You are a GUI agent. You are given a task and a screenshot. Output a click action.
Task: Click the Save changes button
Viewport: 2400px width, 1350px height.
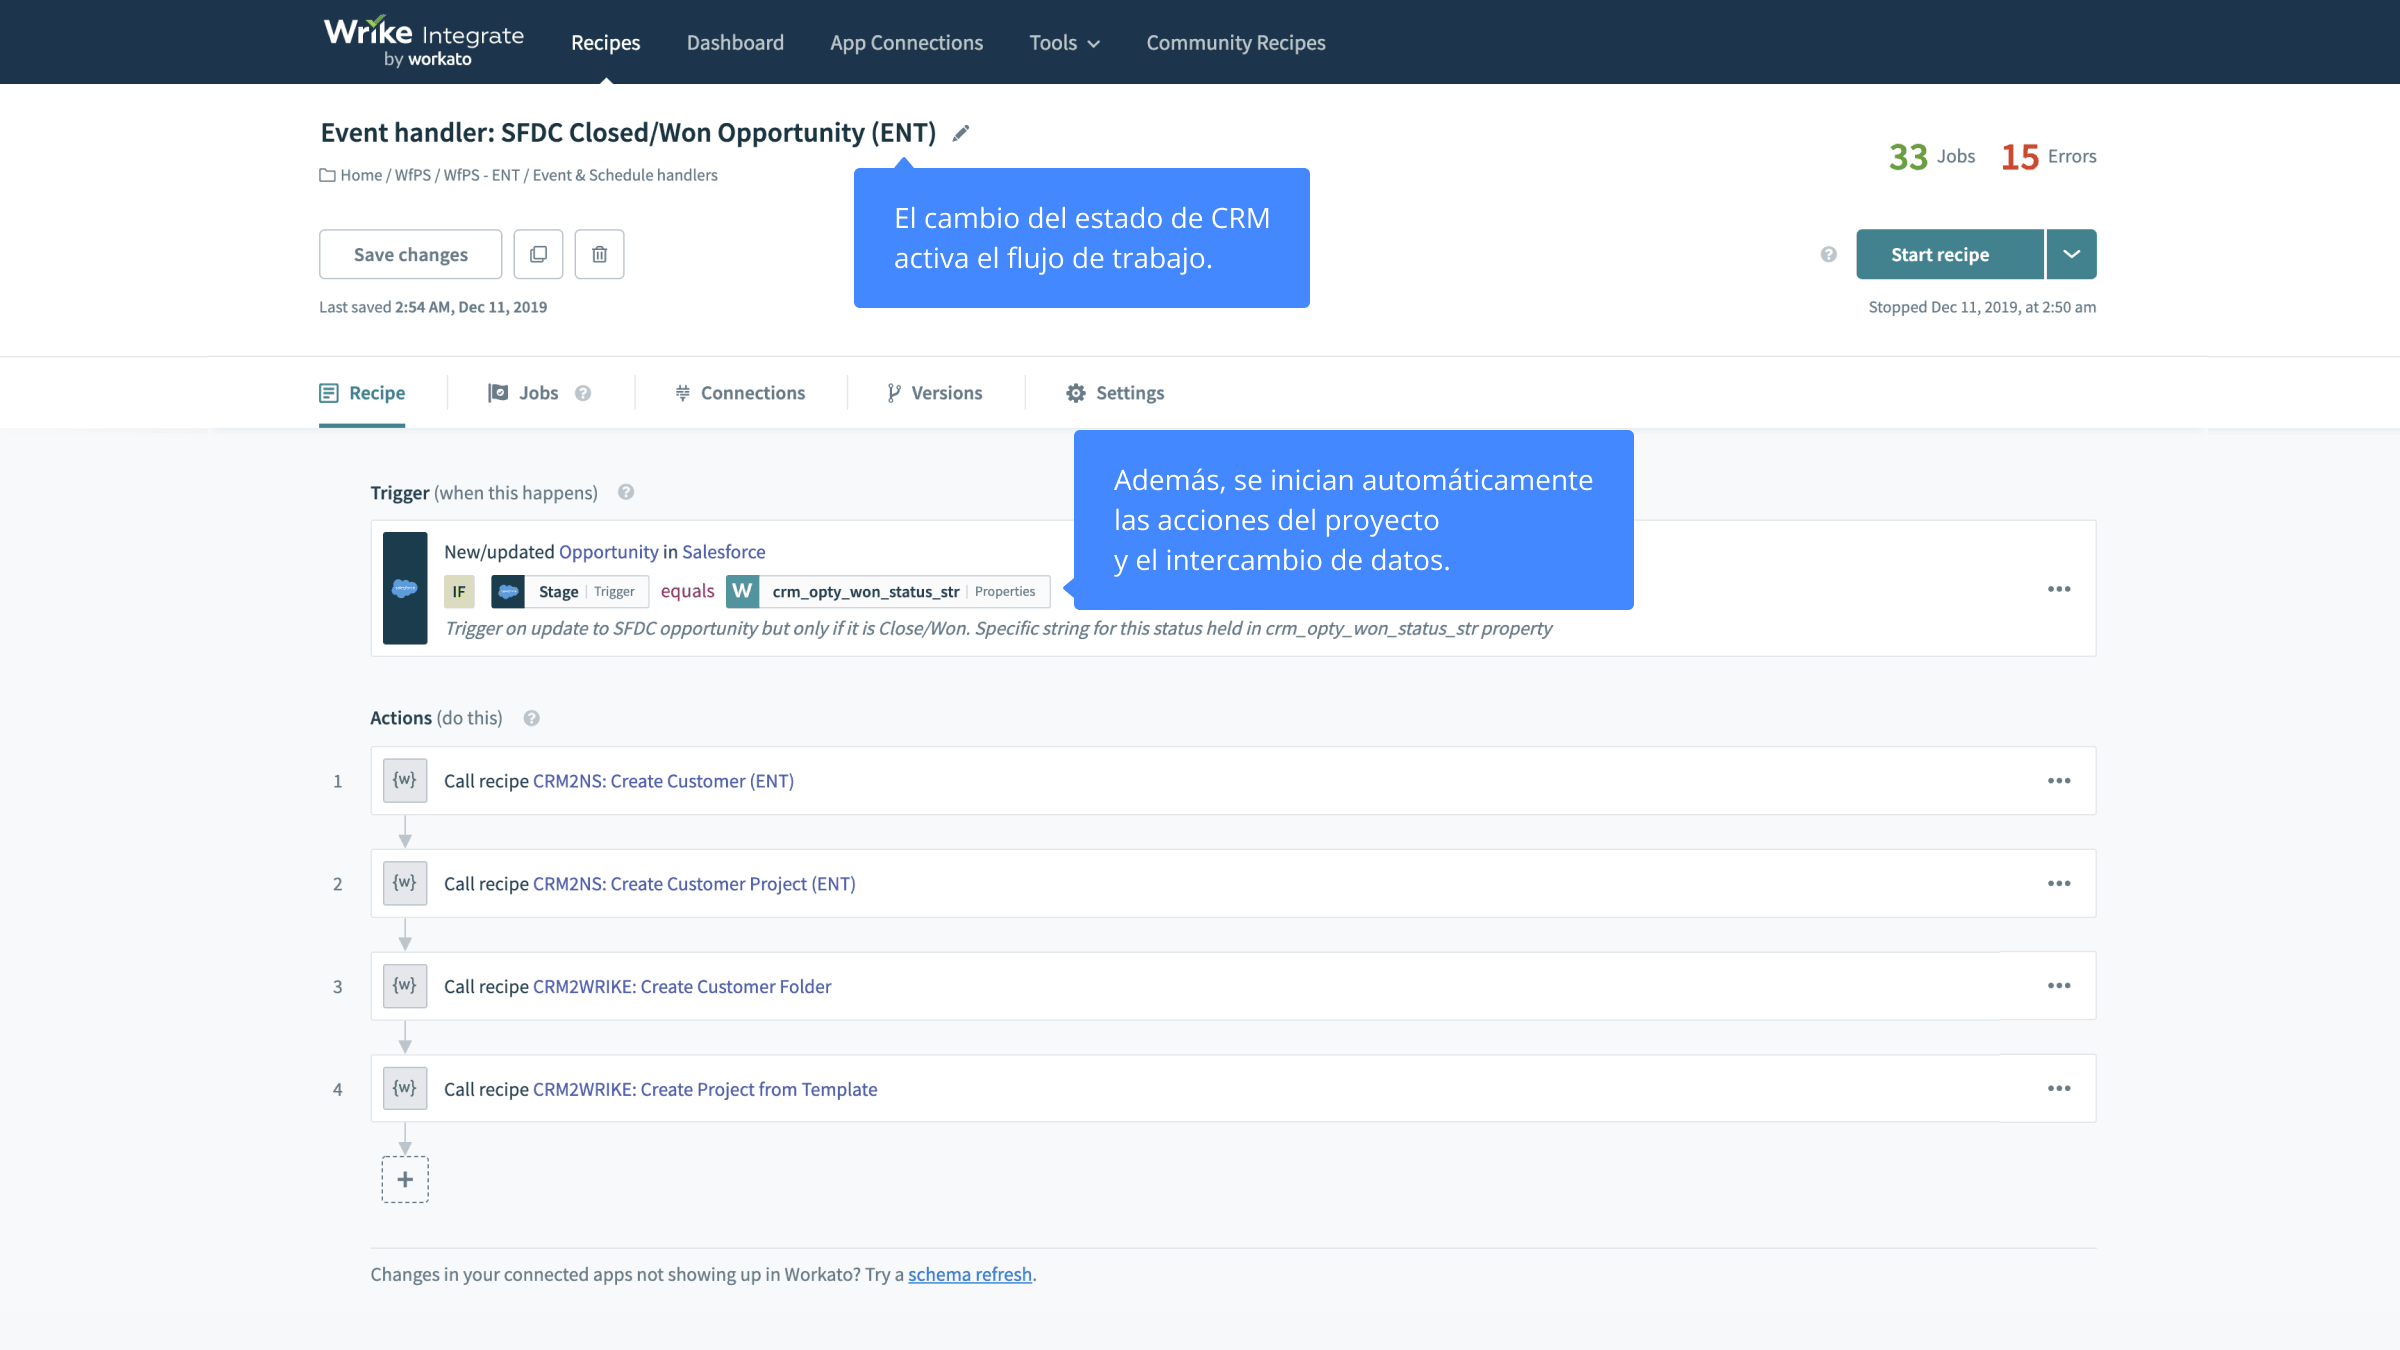[411, 254]
